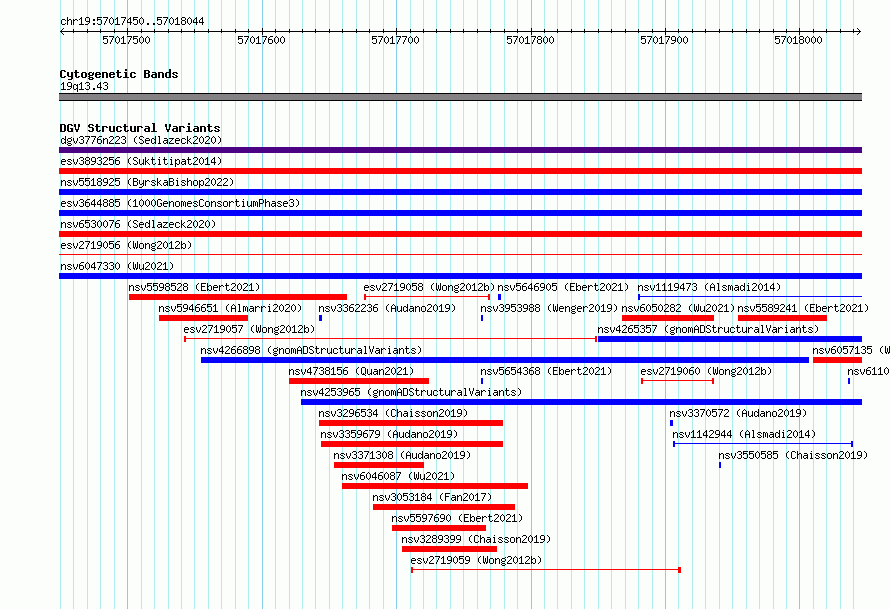Open the esv3893256 (Suktitipat2014) variant
Viewport: 890px width, 609px height.
tap(141, 161)
